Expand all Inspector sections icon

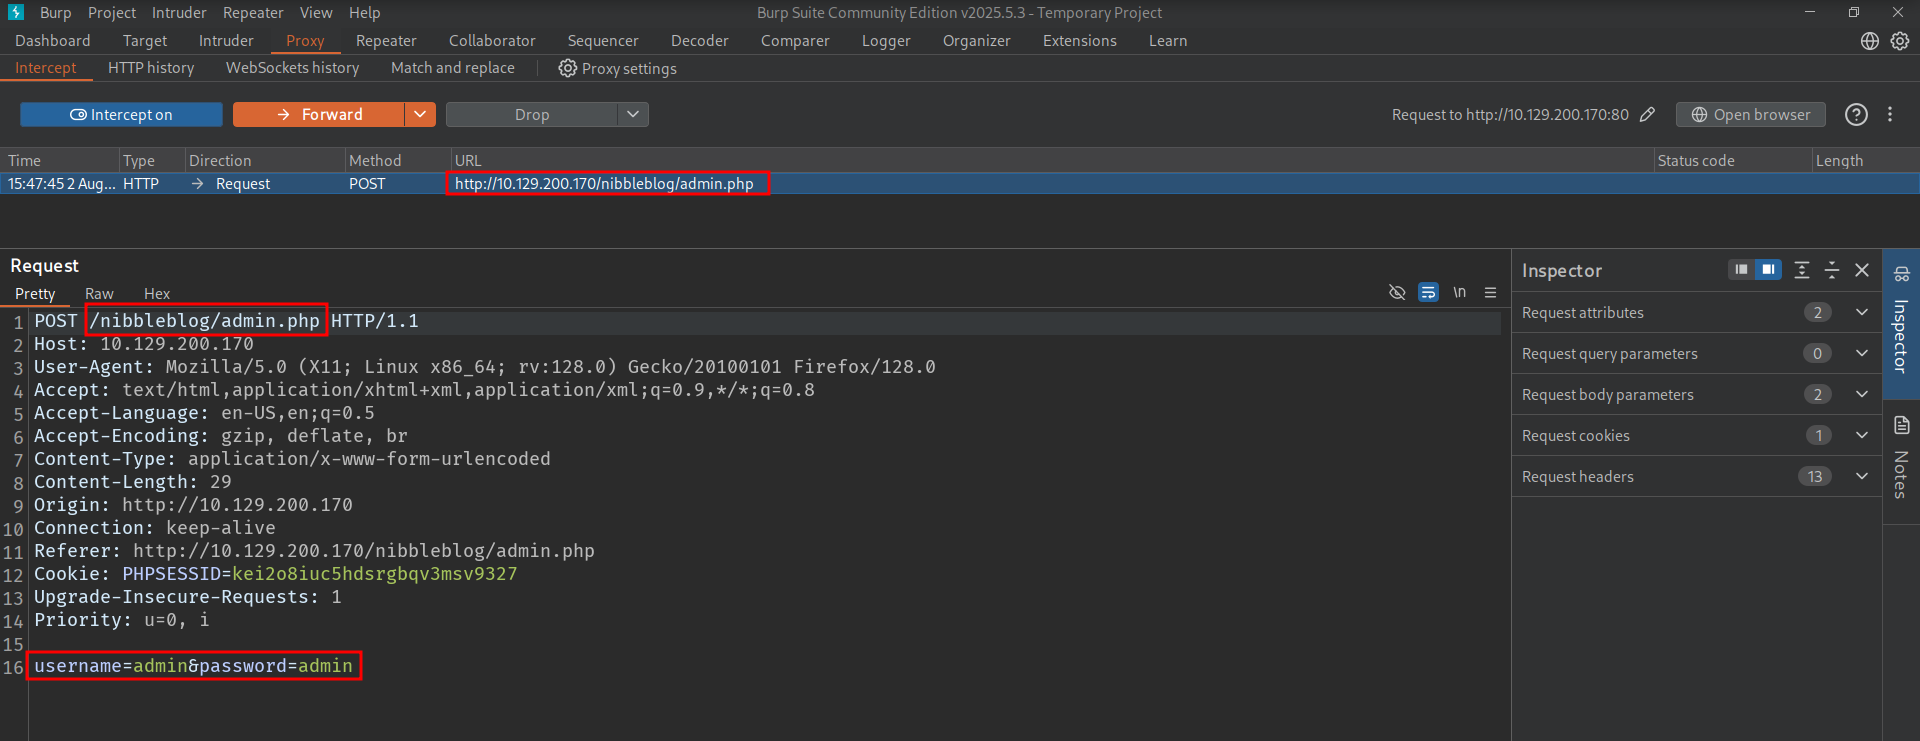[x=1802, y=270]
